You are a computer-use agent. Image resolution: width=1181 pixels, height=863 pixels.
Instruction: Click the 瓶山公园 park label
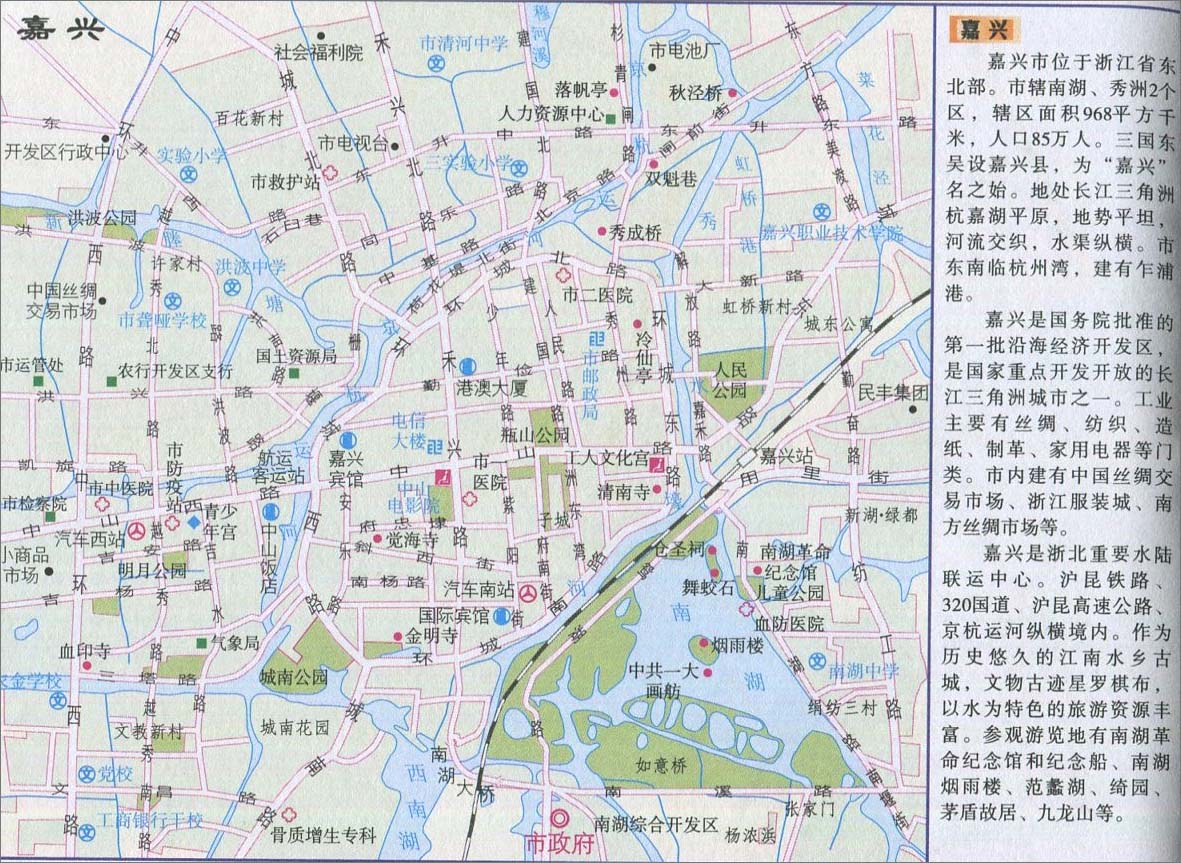point(536,435)
